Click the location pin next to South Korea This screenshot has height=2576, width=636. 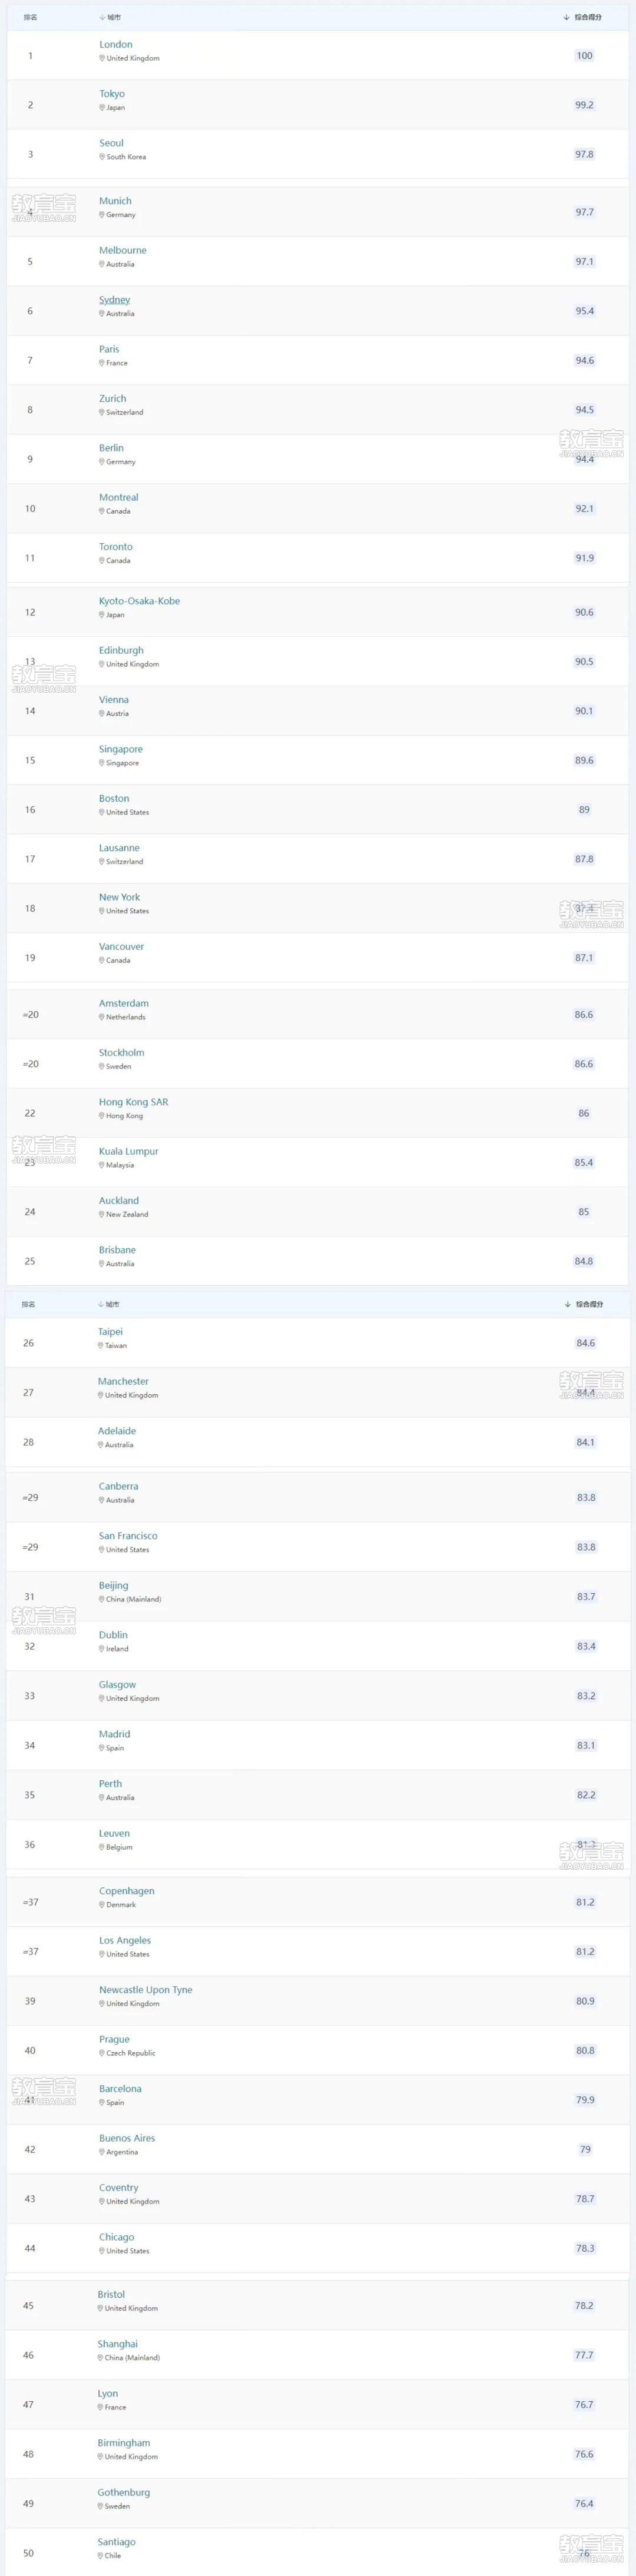click(102, 157)
